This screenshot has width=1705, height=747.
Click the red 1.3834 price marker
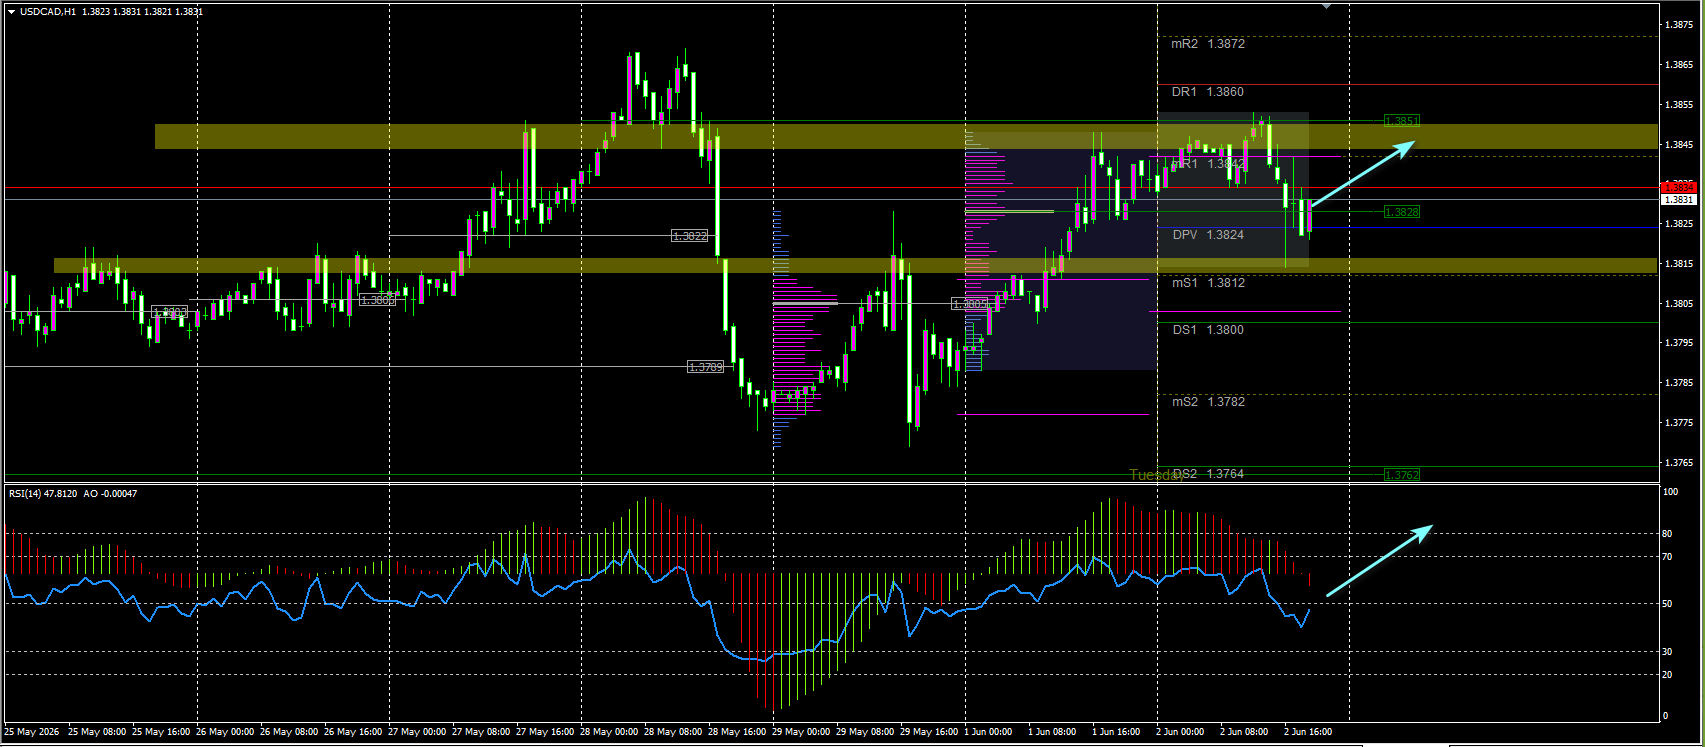[1678, 187]
